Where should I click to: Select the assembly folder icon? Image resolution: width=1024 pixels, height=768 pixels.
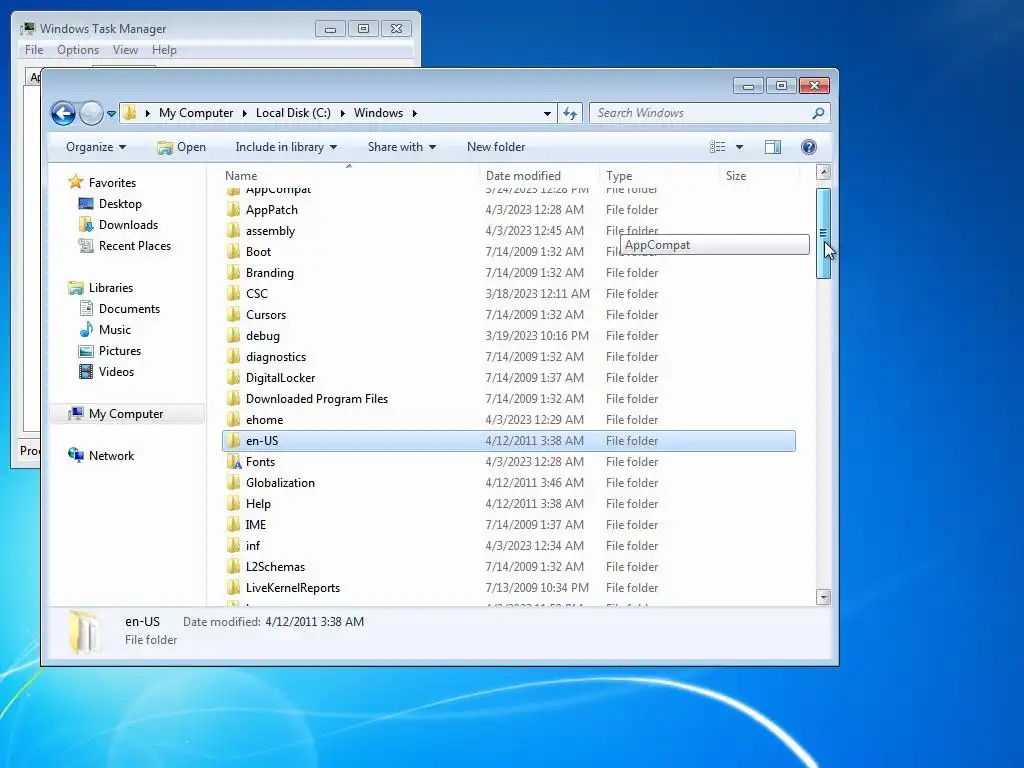pos(233,231)
